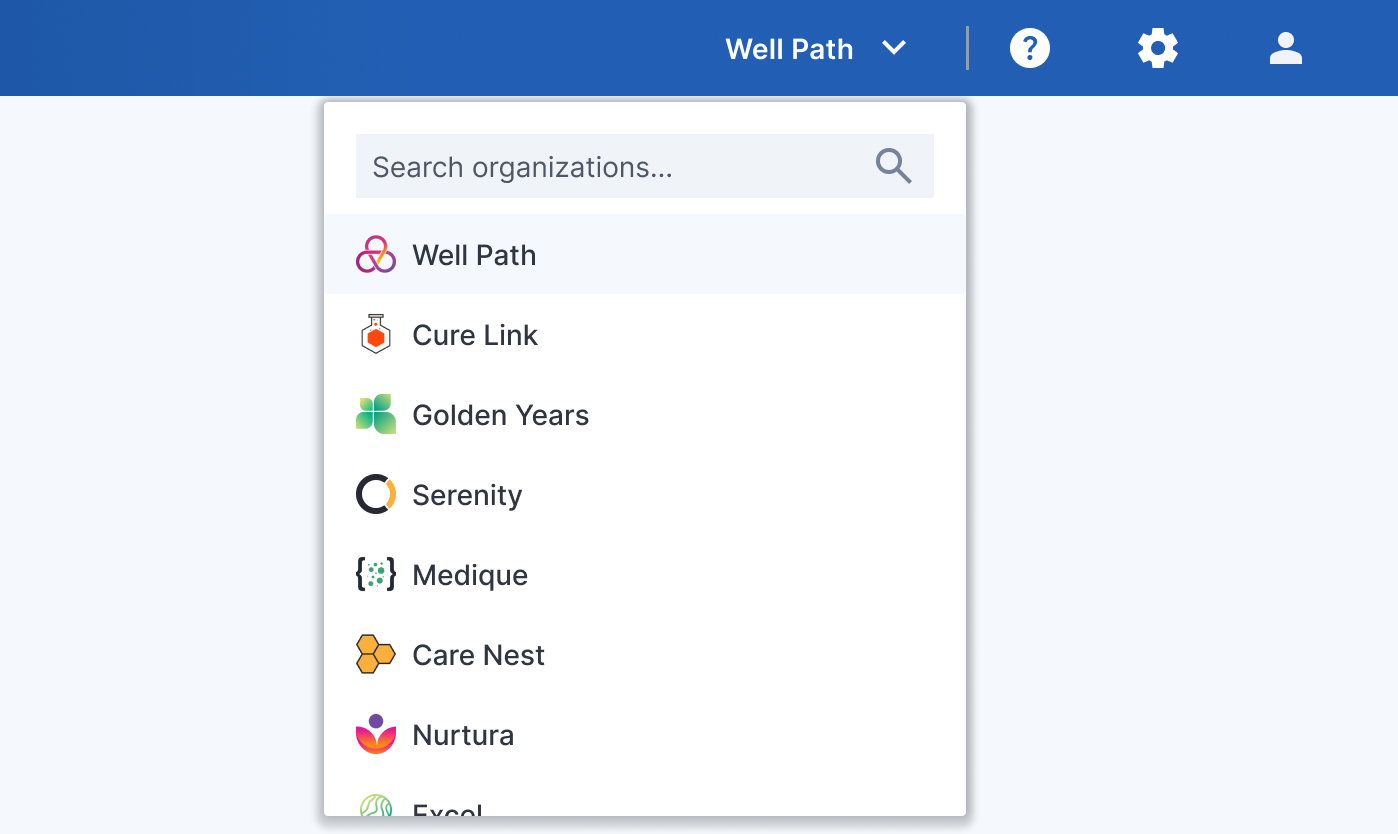Click the magnifying glass search icon
This screenshot has height=834, width=1398.
pos(893,166)
